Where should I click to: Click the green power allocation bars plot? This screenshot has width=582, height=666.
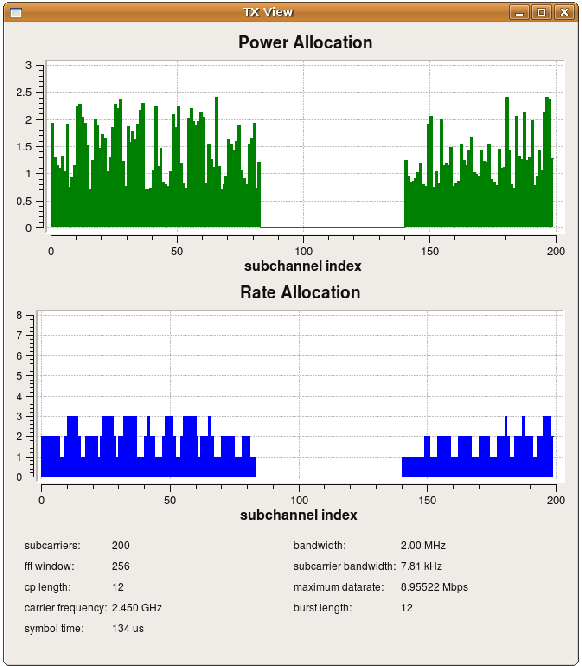[305, 147]
